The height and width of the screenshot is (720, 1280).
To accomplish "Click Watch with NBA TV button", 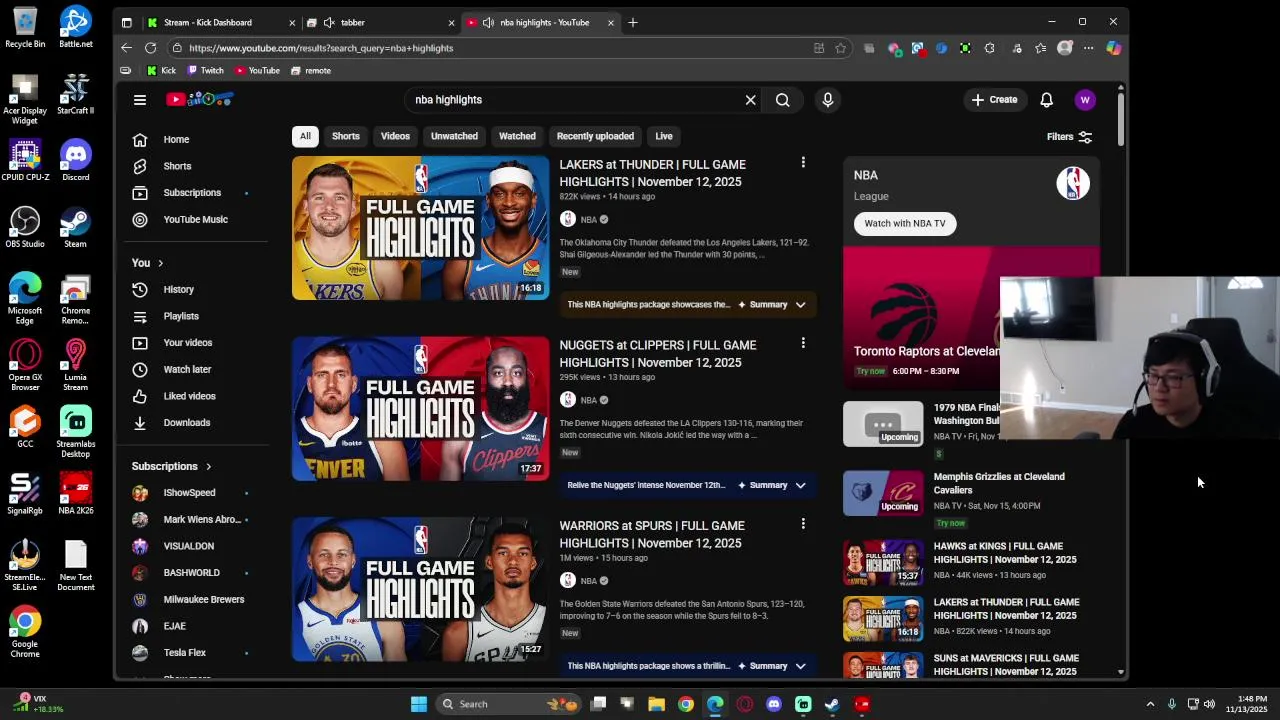I will [905, 224].
